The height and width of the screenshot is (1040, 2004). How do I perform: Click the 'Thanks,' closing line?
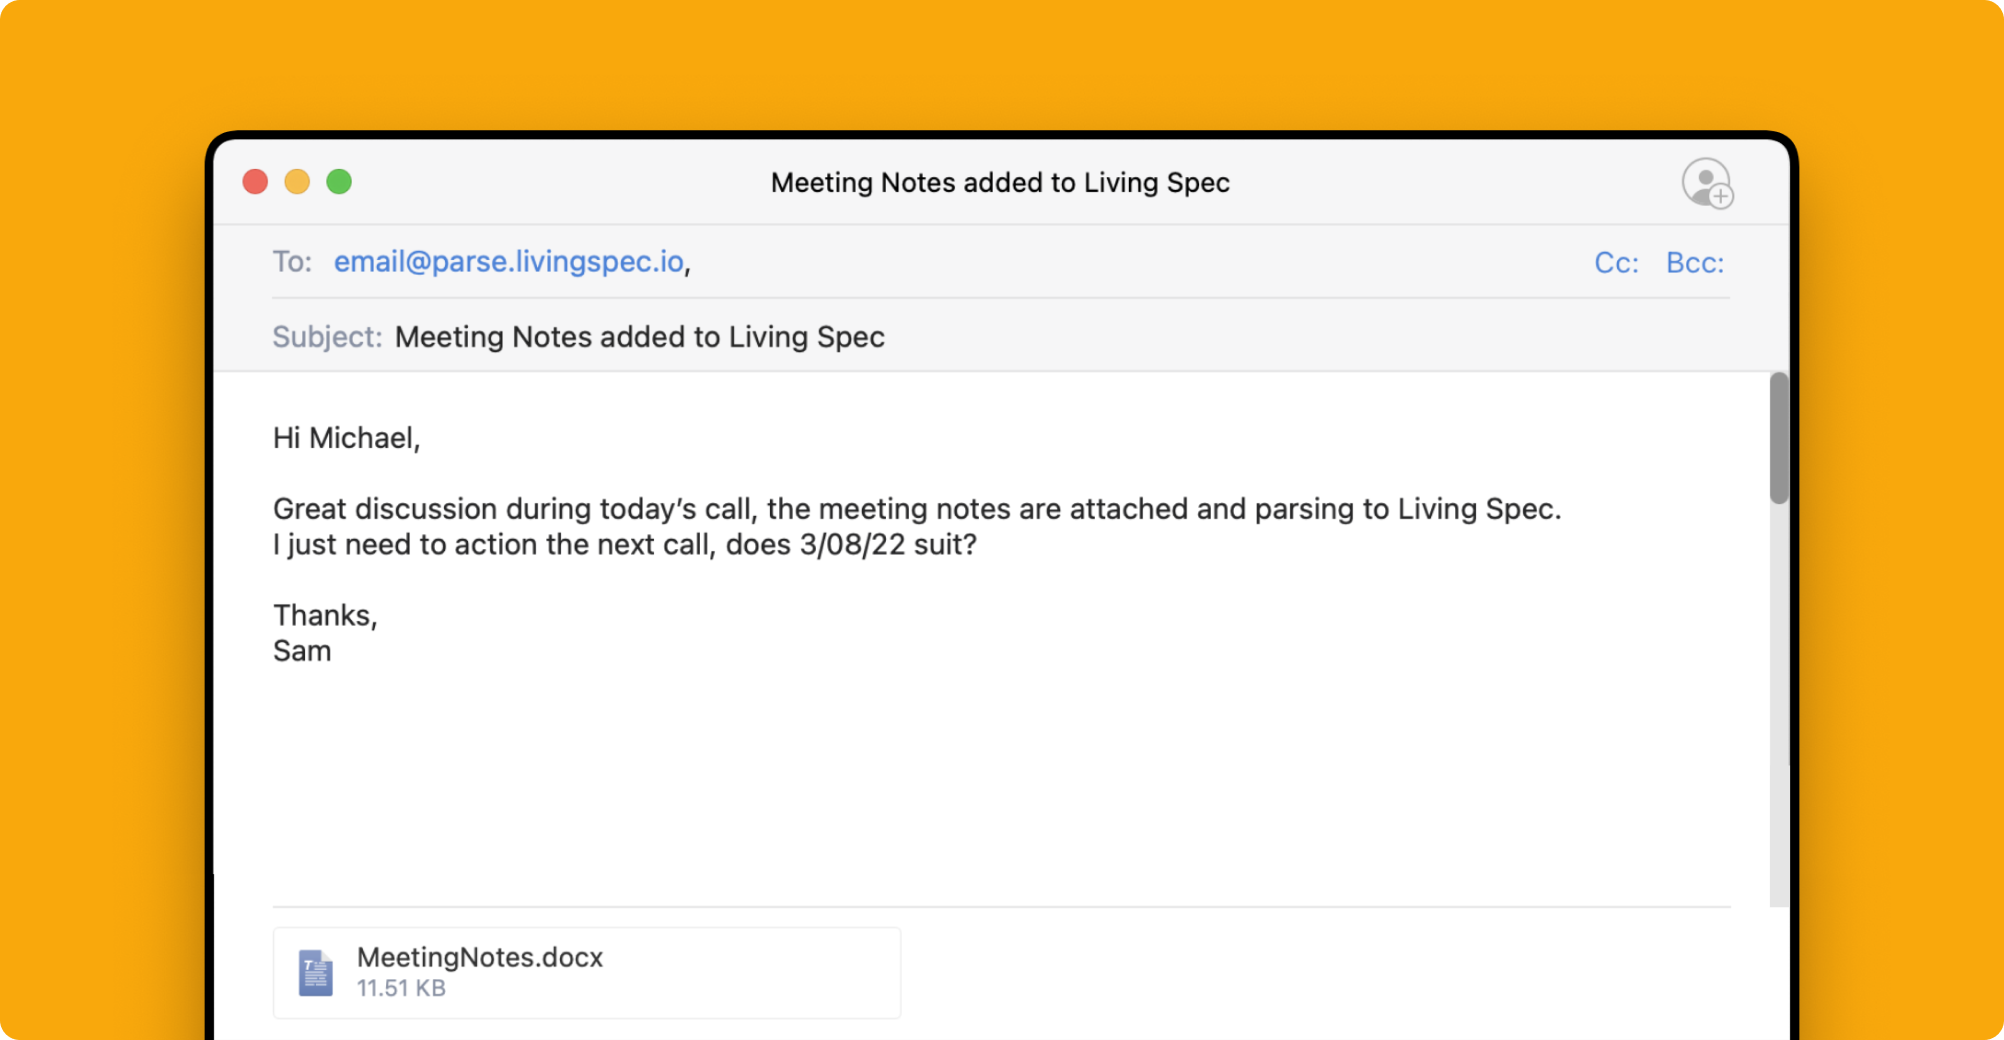tap(325, 615)
